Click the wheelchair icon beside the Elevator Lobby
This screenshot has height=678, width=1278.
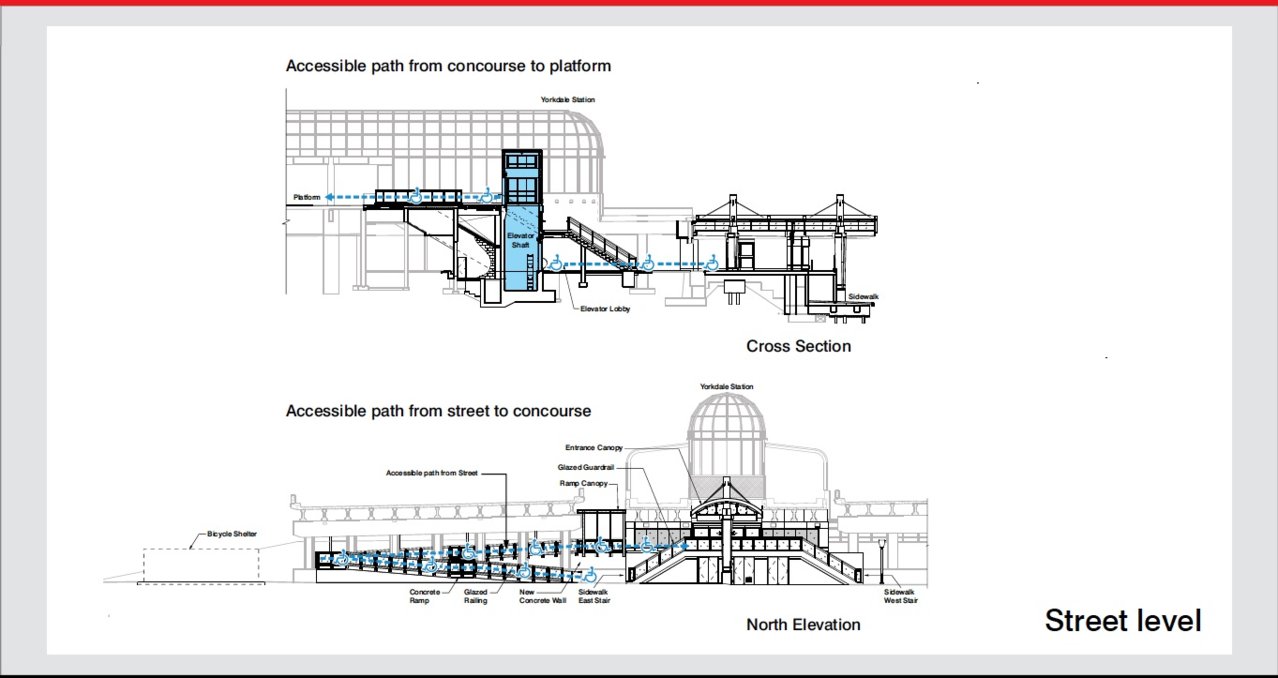coord(556,263)
